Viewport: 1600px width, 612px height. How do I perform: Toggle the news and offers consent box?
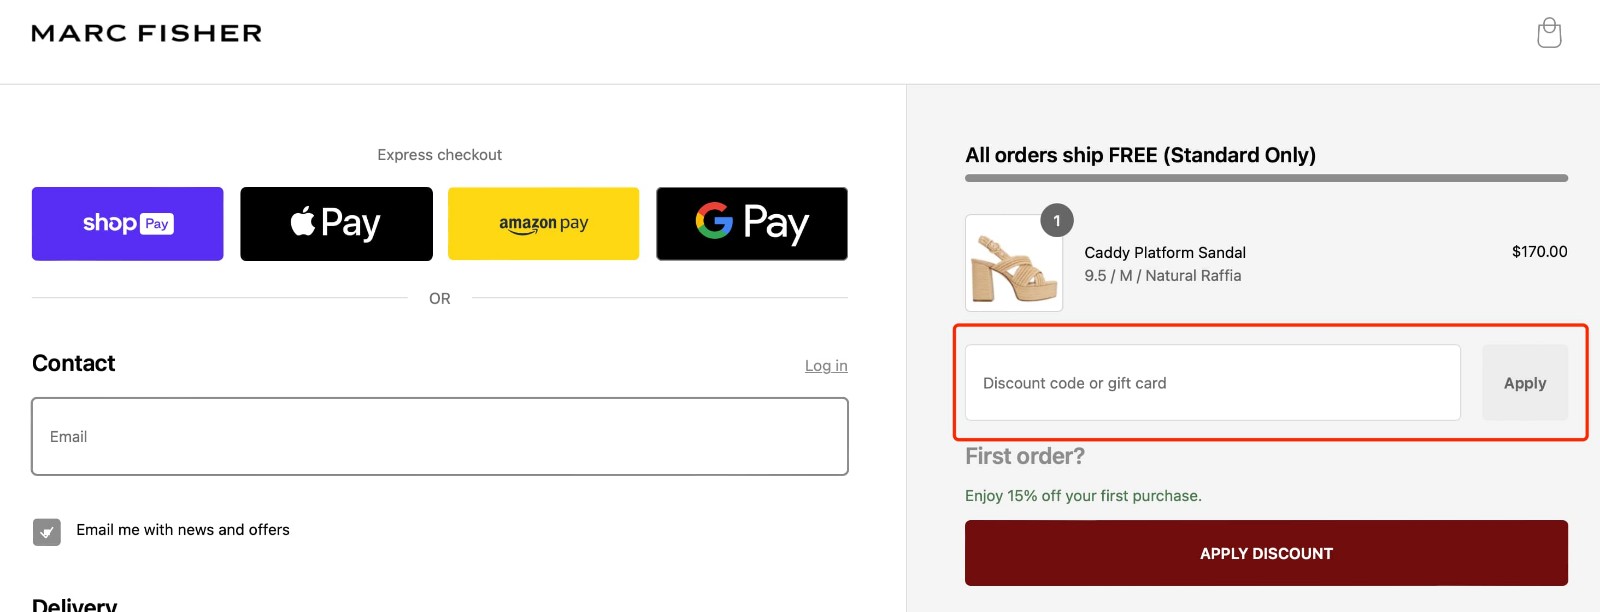point(45,532)
